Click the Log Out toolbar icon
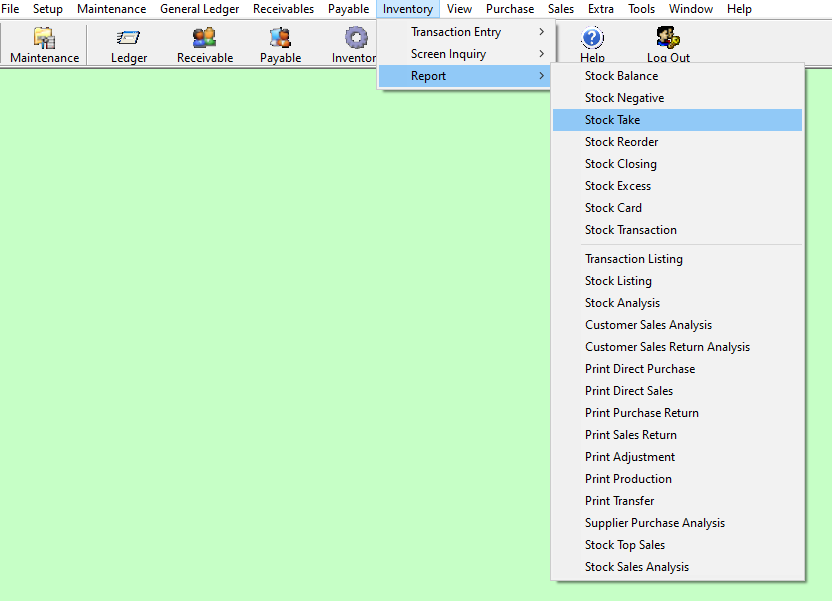Viewport: 832px width, 601px height. [668, 45]
